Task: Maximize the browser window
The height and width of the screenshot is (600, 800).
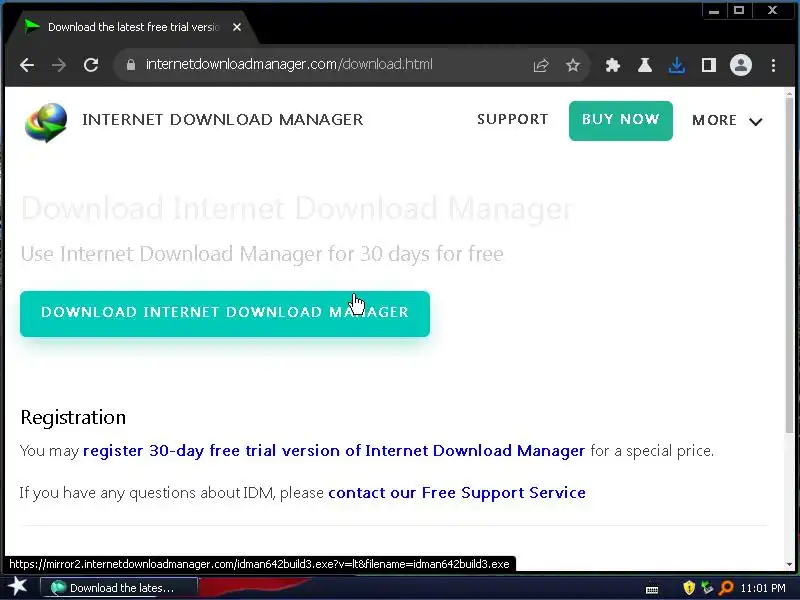Action: tap(739, 10)
